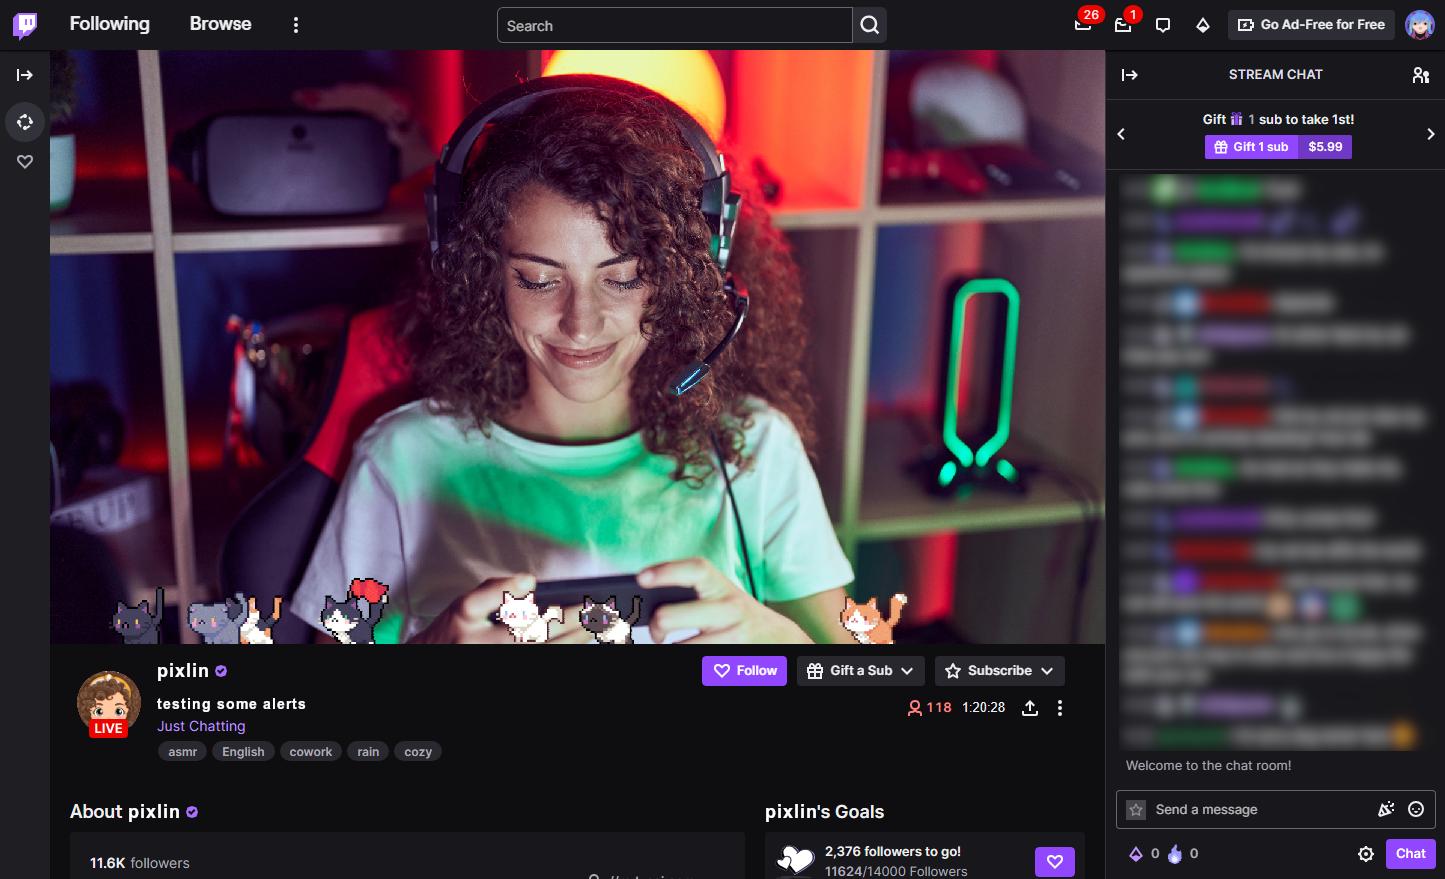This screenshot has height=879, width=1445.
Task: Open the Browse menu
Action: point(220,24)
